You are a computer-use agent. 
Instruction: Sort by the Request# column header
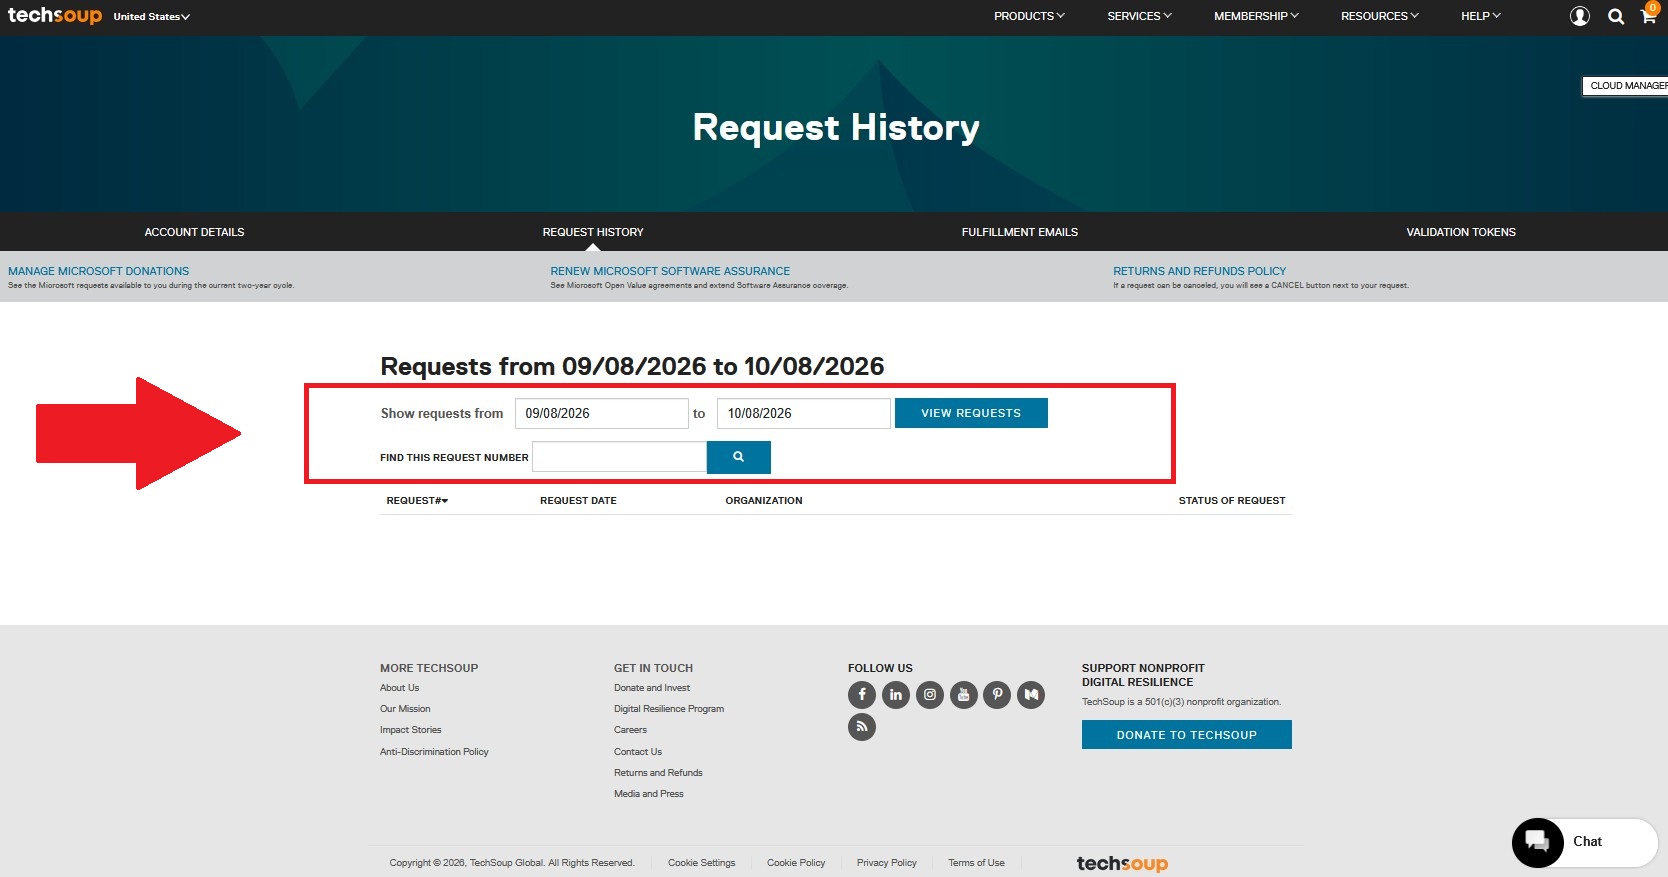point(417,500)
